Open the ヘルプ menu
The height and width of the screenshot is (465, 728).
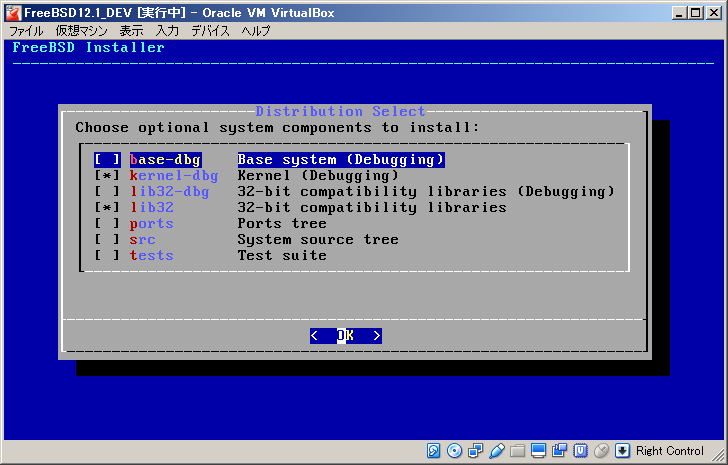coord(255,31)
